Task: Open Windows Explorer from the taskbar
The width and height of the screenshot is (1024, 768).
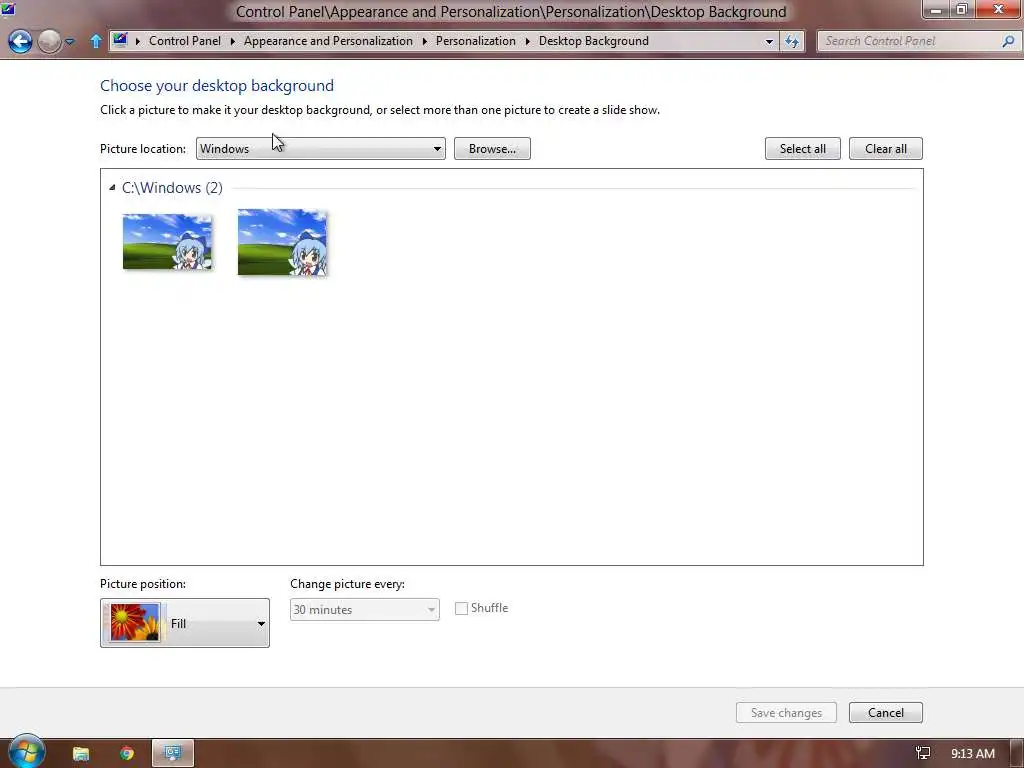Action: 80,753
